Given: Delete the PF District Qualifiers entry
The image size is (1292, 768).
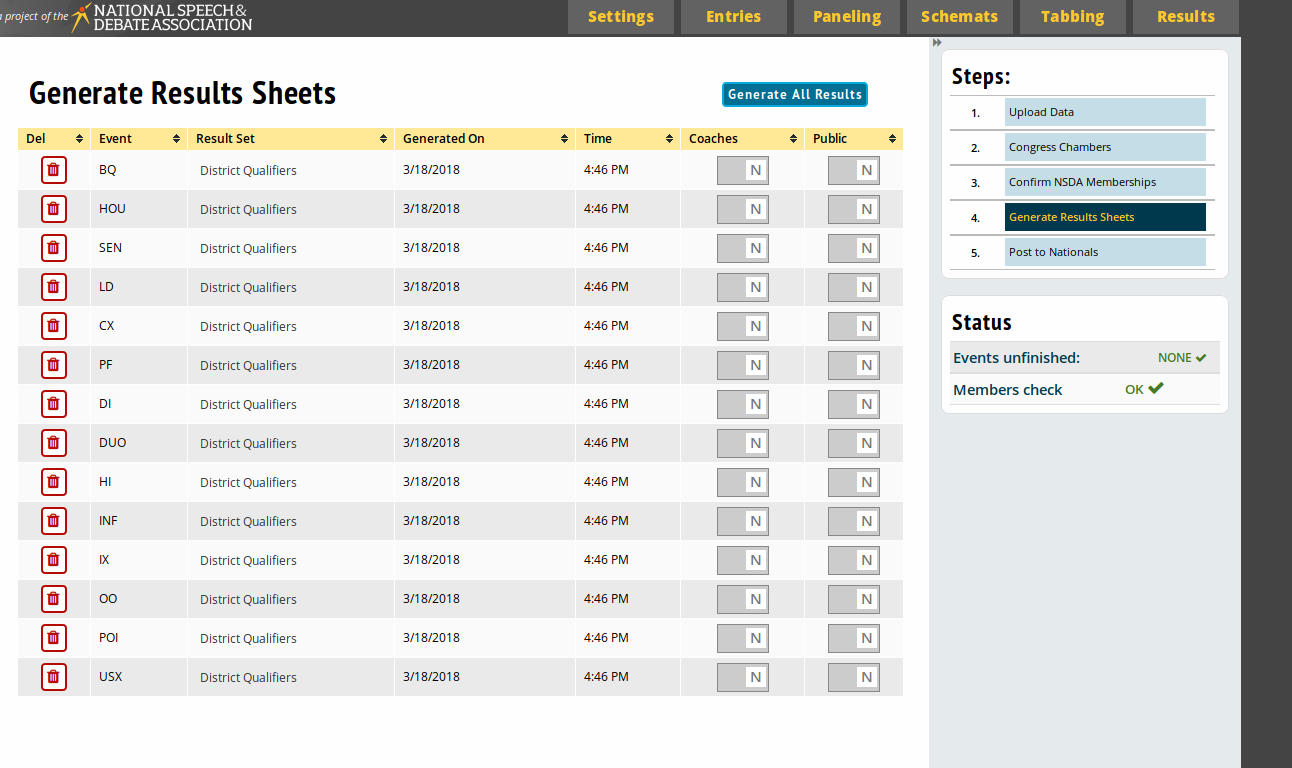Looking at the screenshot, I should point(54,365).
